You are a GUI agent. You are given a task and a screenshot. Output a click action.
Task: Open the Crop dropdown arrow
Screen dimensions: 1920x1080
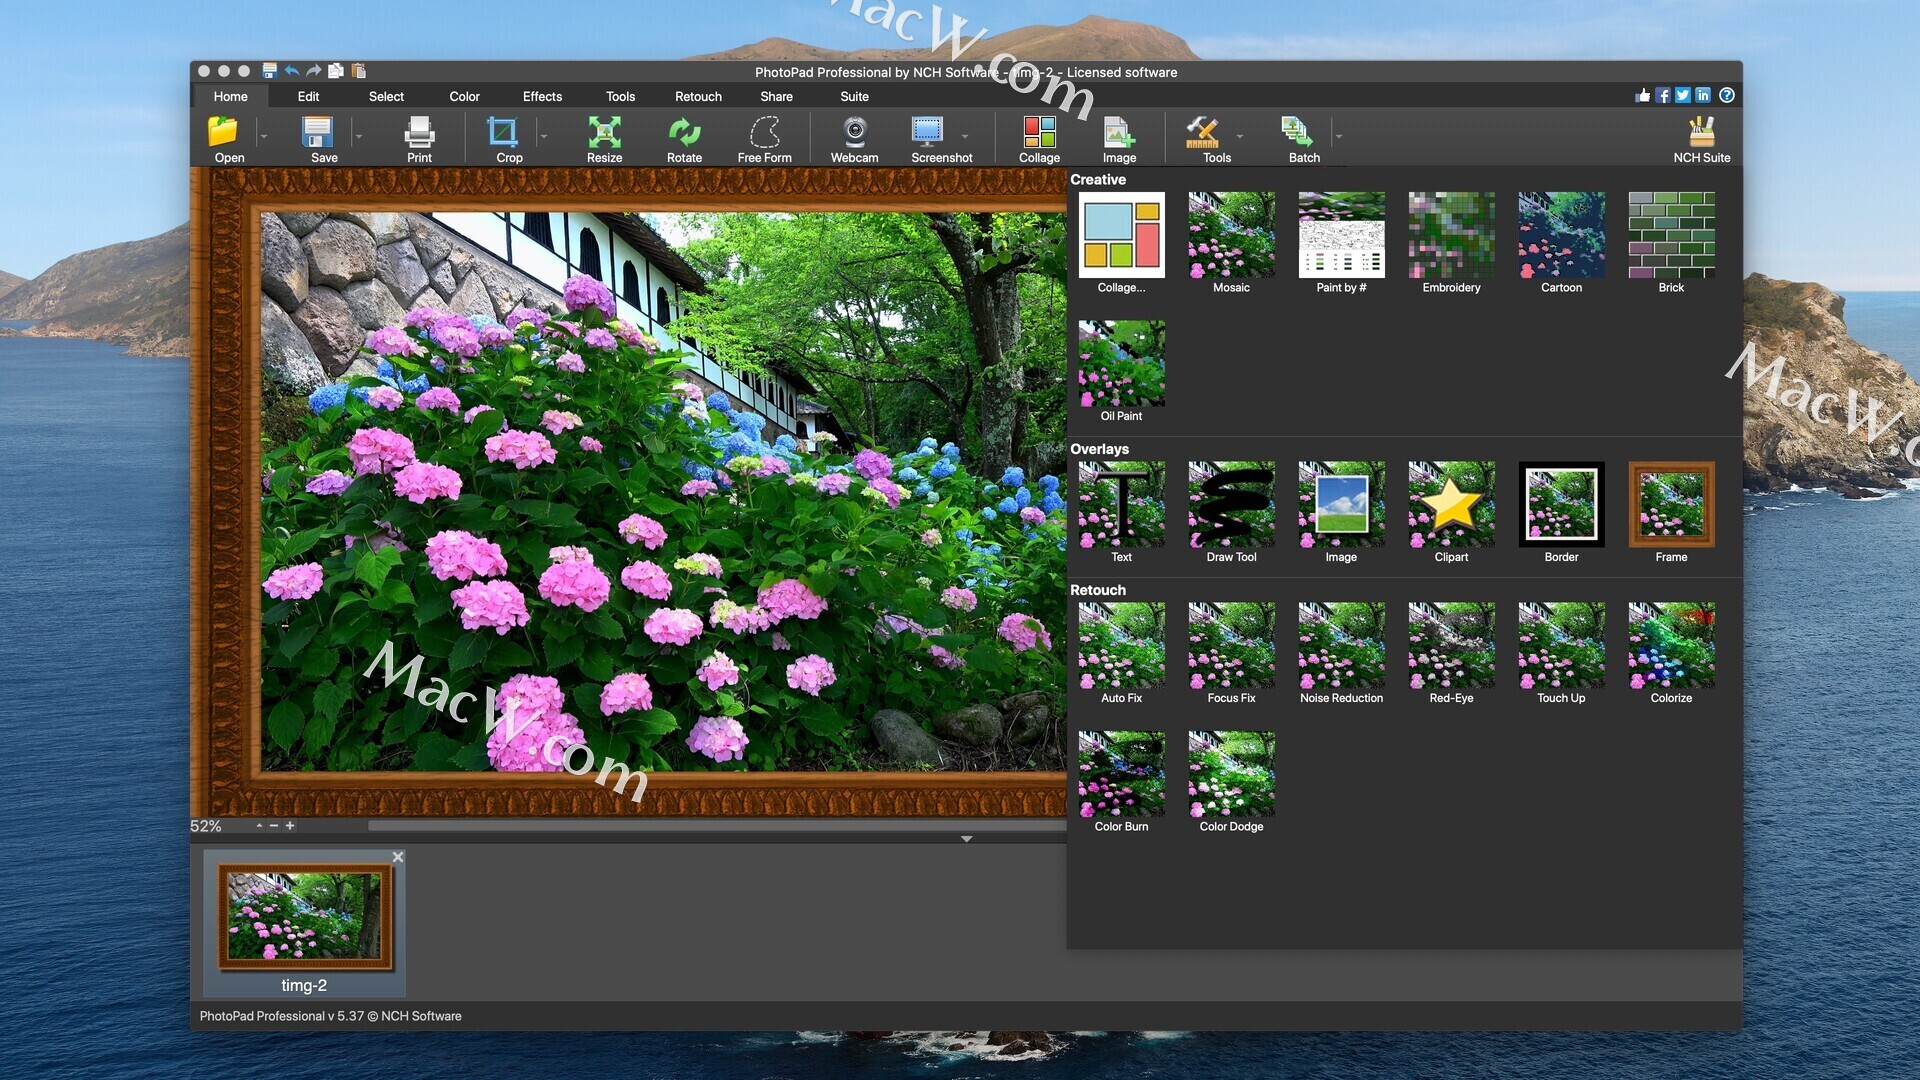coord(544,136)
